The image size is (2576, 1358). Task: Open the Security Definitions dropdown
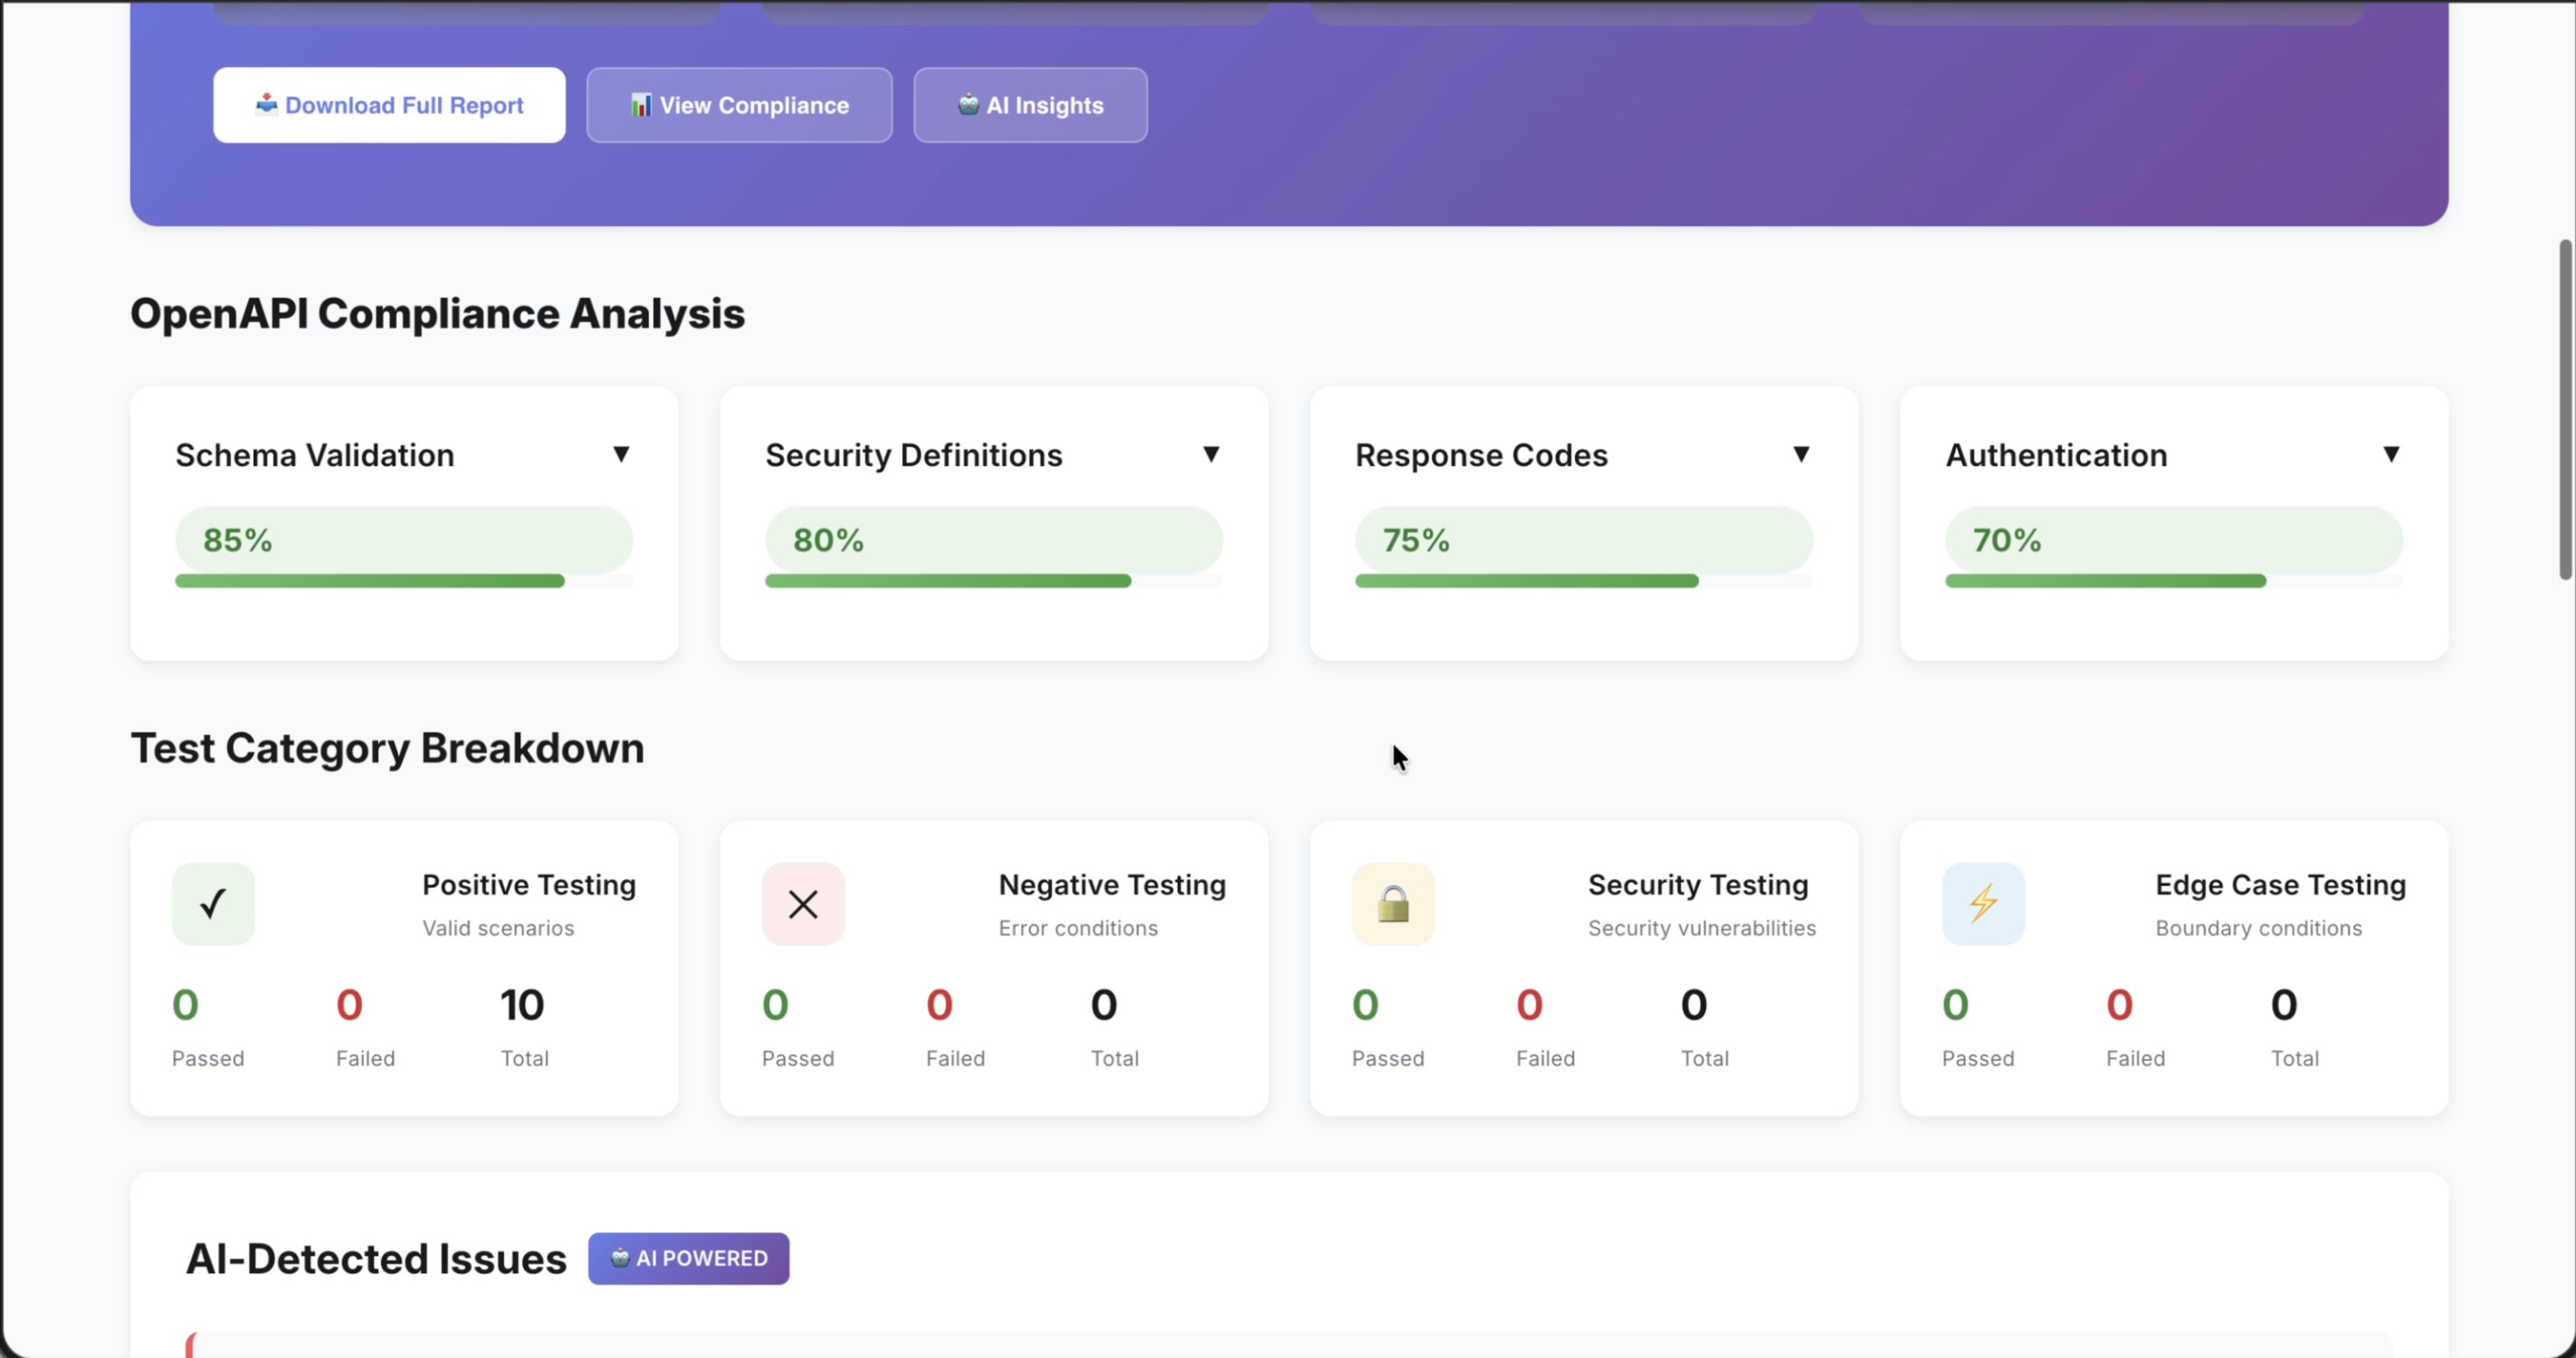pyautogui.click(x=1212, y=454)
